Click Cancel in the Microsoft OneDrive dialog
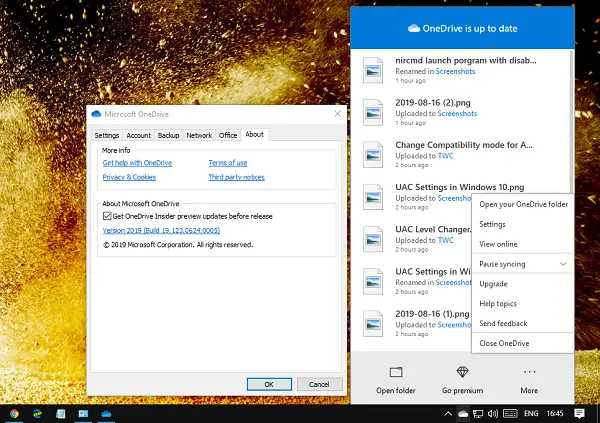 coord(319,384)
